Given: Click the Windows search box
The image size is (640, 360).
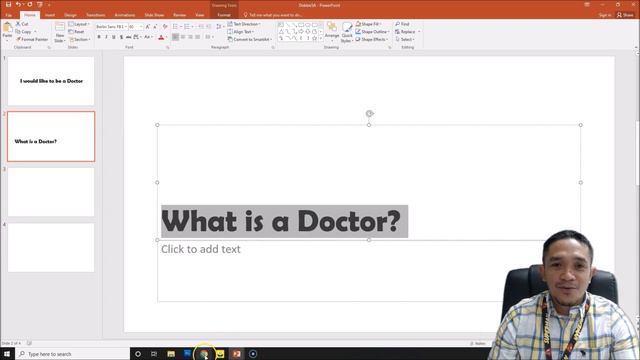Looking at the screenshot, I should tap(73, 354).
